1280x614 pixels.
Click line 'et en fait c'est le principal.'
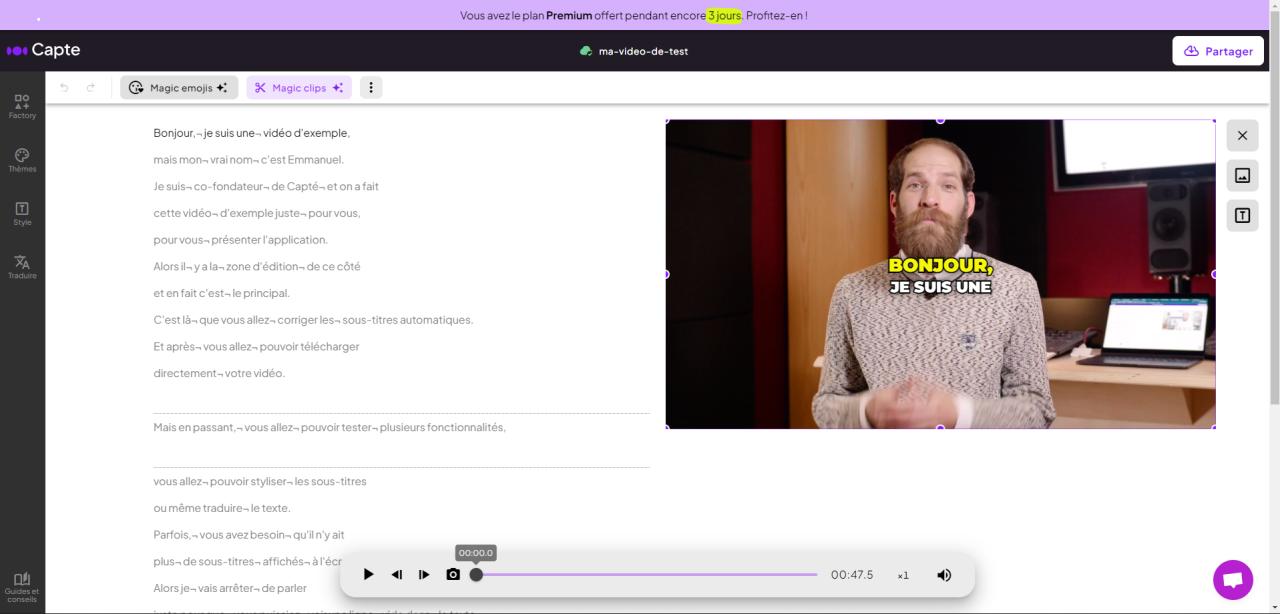pos(222,293)
